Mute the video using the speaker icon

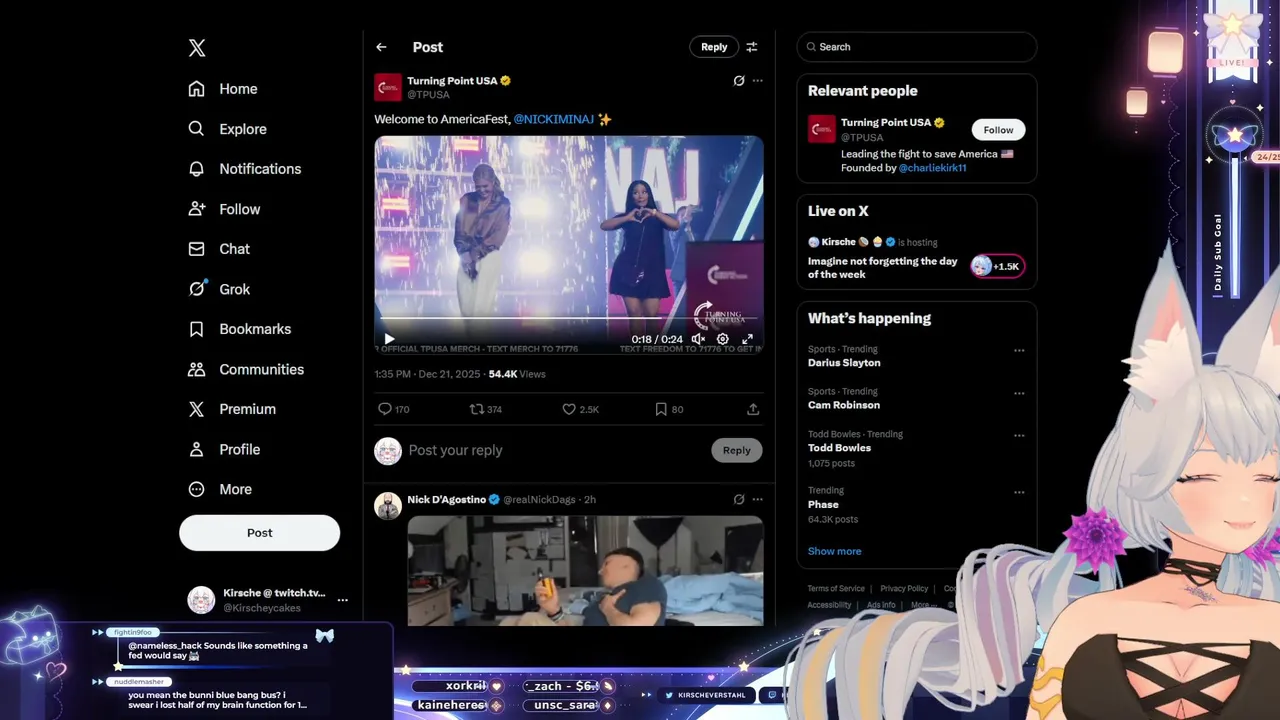click(698, 339)
